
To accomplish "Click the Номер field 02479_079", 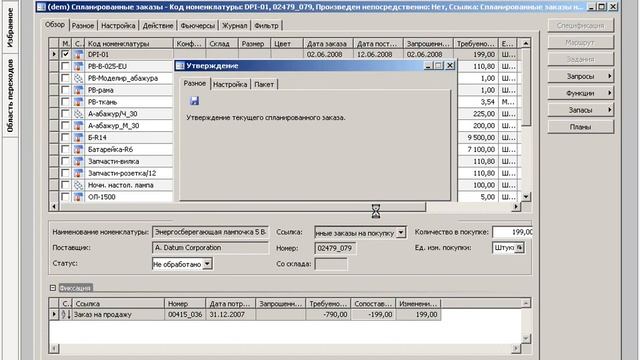I will (x=335, y=248).
